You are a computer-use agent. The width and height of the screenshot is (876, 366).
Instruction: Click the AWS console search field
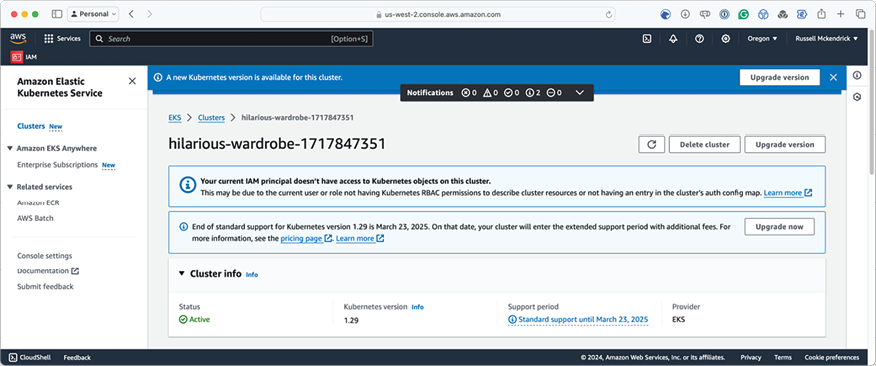coord(231,39)
